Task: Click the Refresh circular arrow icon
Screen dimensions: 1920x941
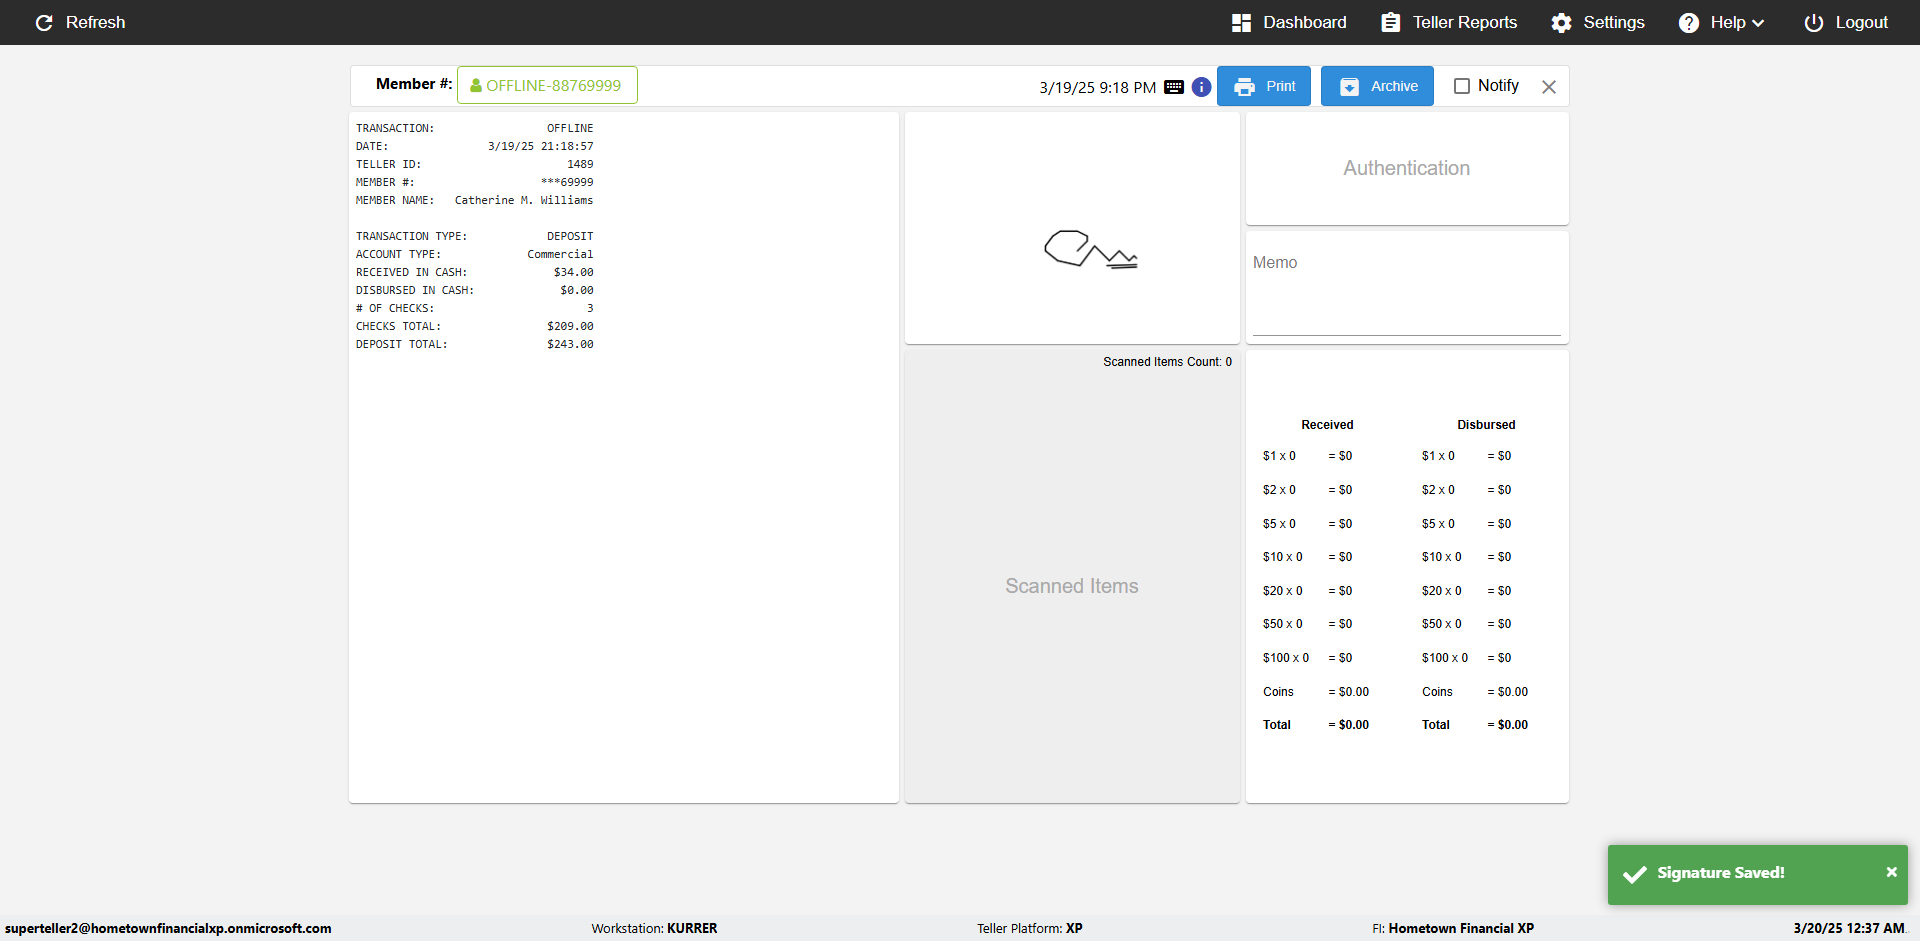Action: tap(44, 22)
